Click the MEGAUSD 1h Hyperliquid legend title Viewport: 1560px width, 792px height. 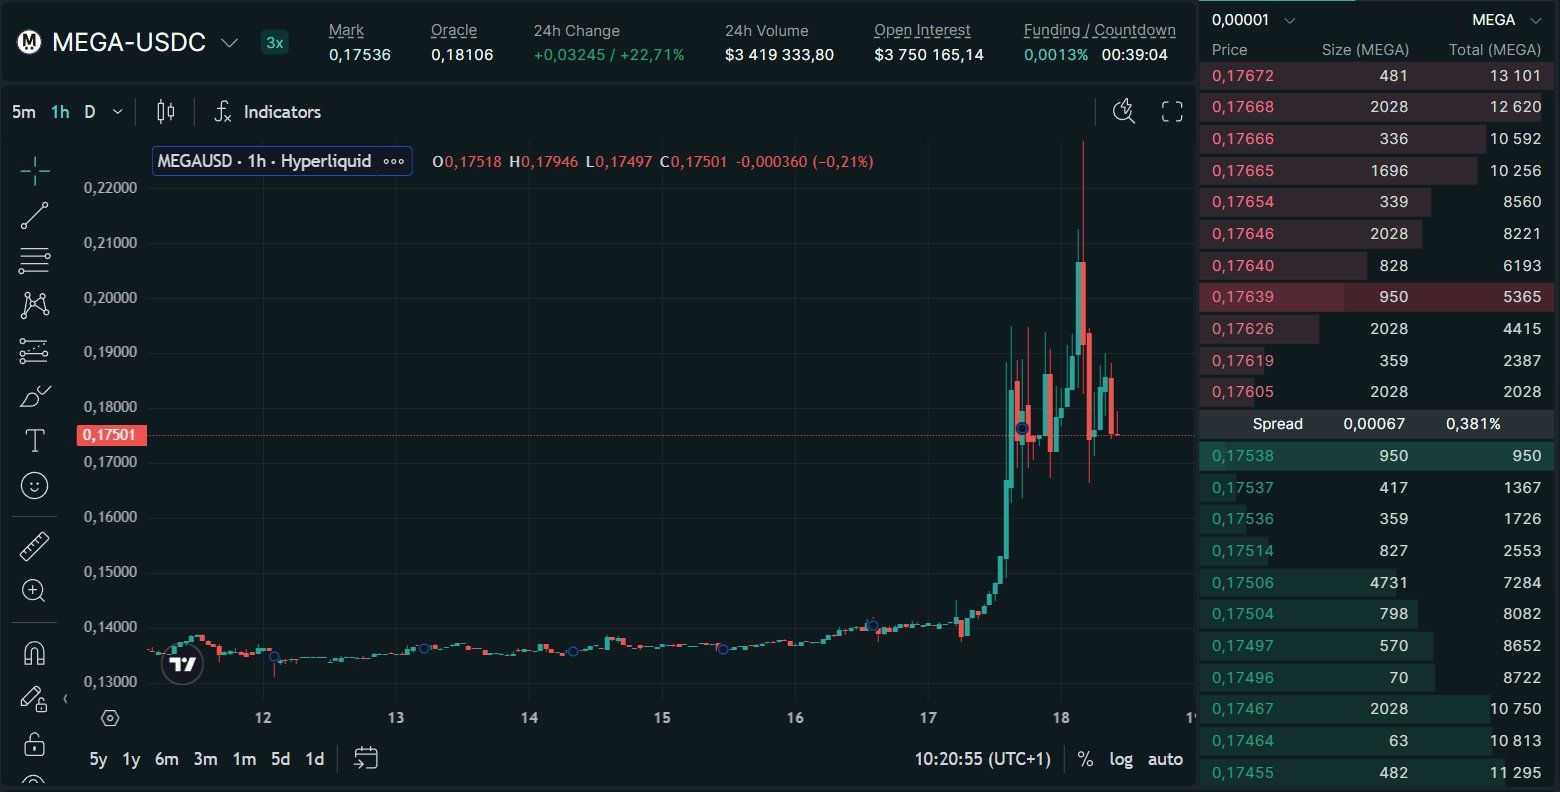tap(265, 161)
